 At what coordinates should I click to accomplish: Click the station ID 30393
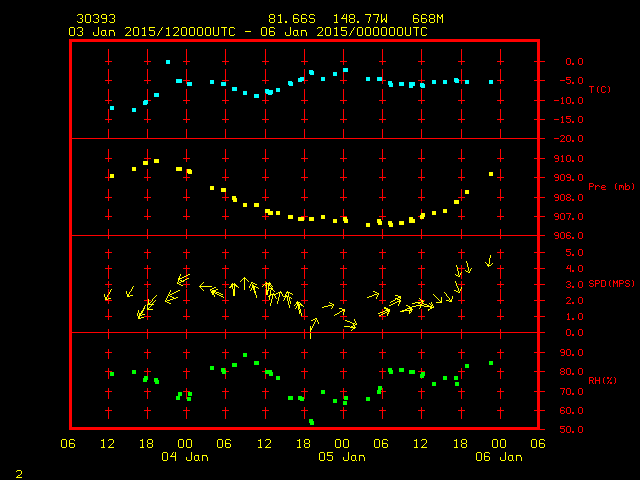[96, 19]
